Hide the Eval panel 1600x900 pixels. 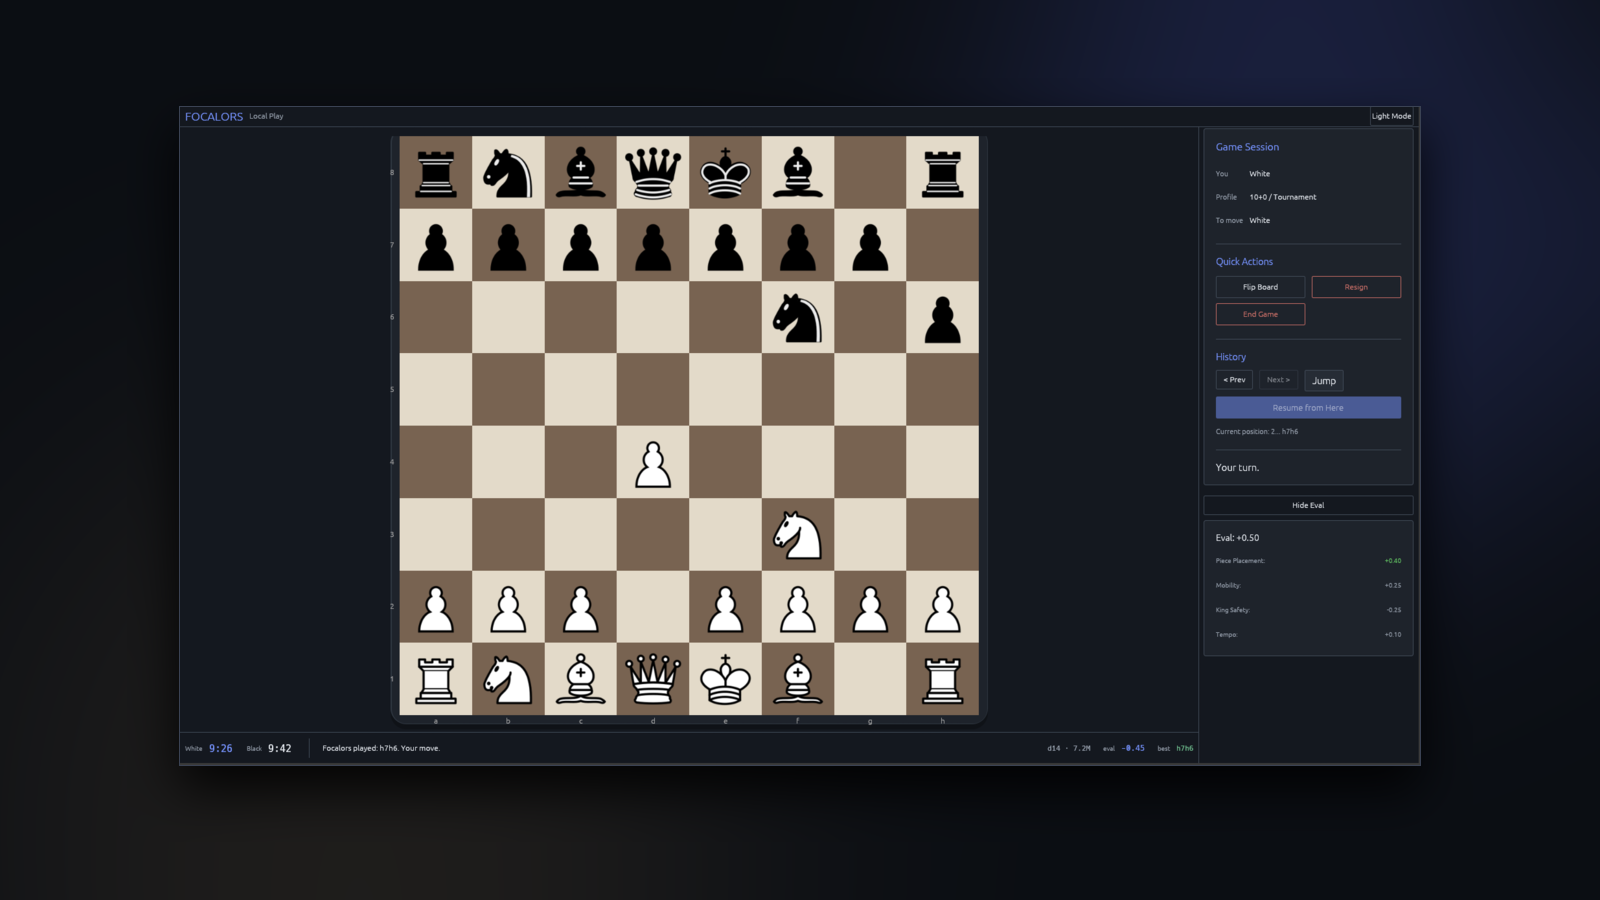click(x=1308, y=505)
